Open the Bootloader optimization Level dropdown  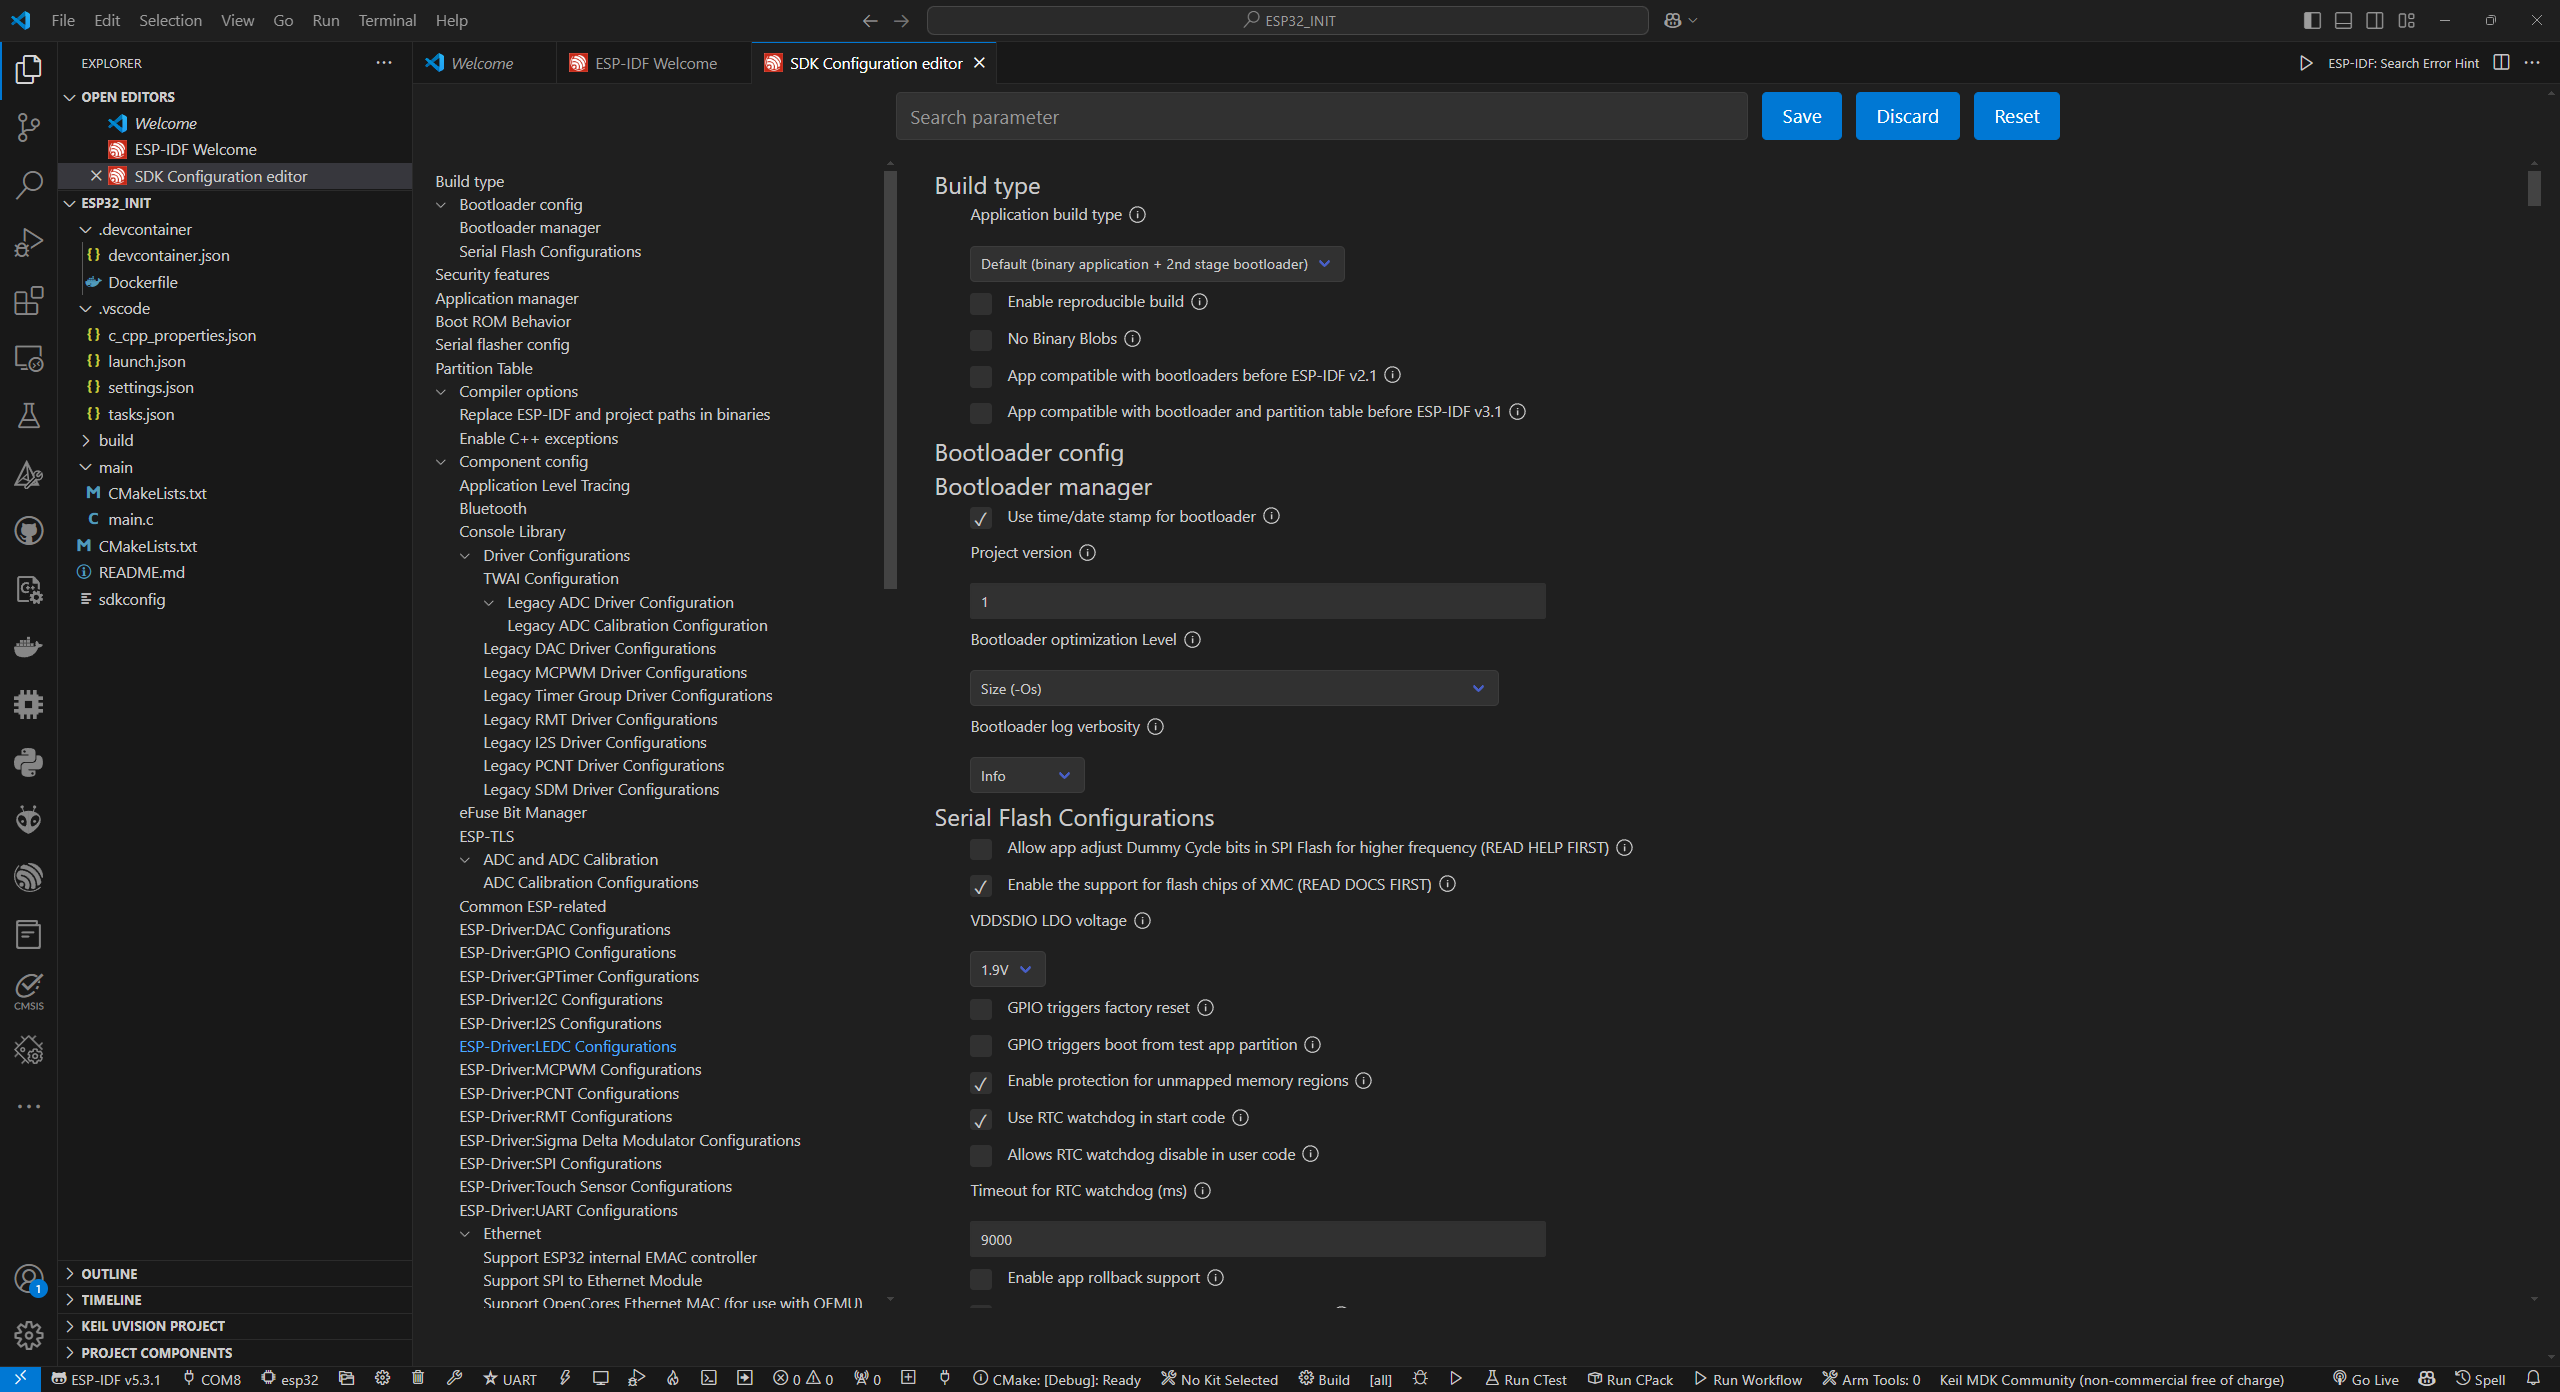point(1233,688)
